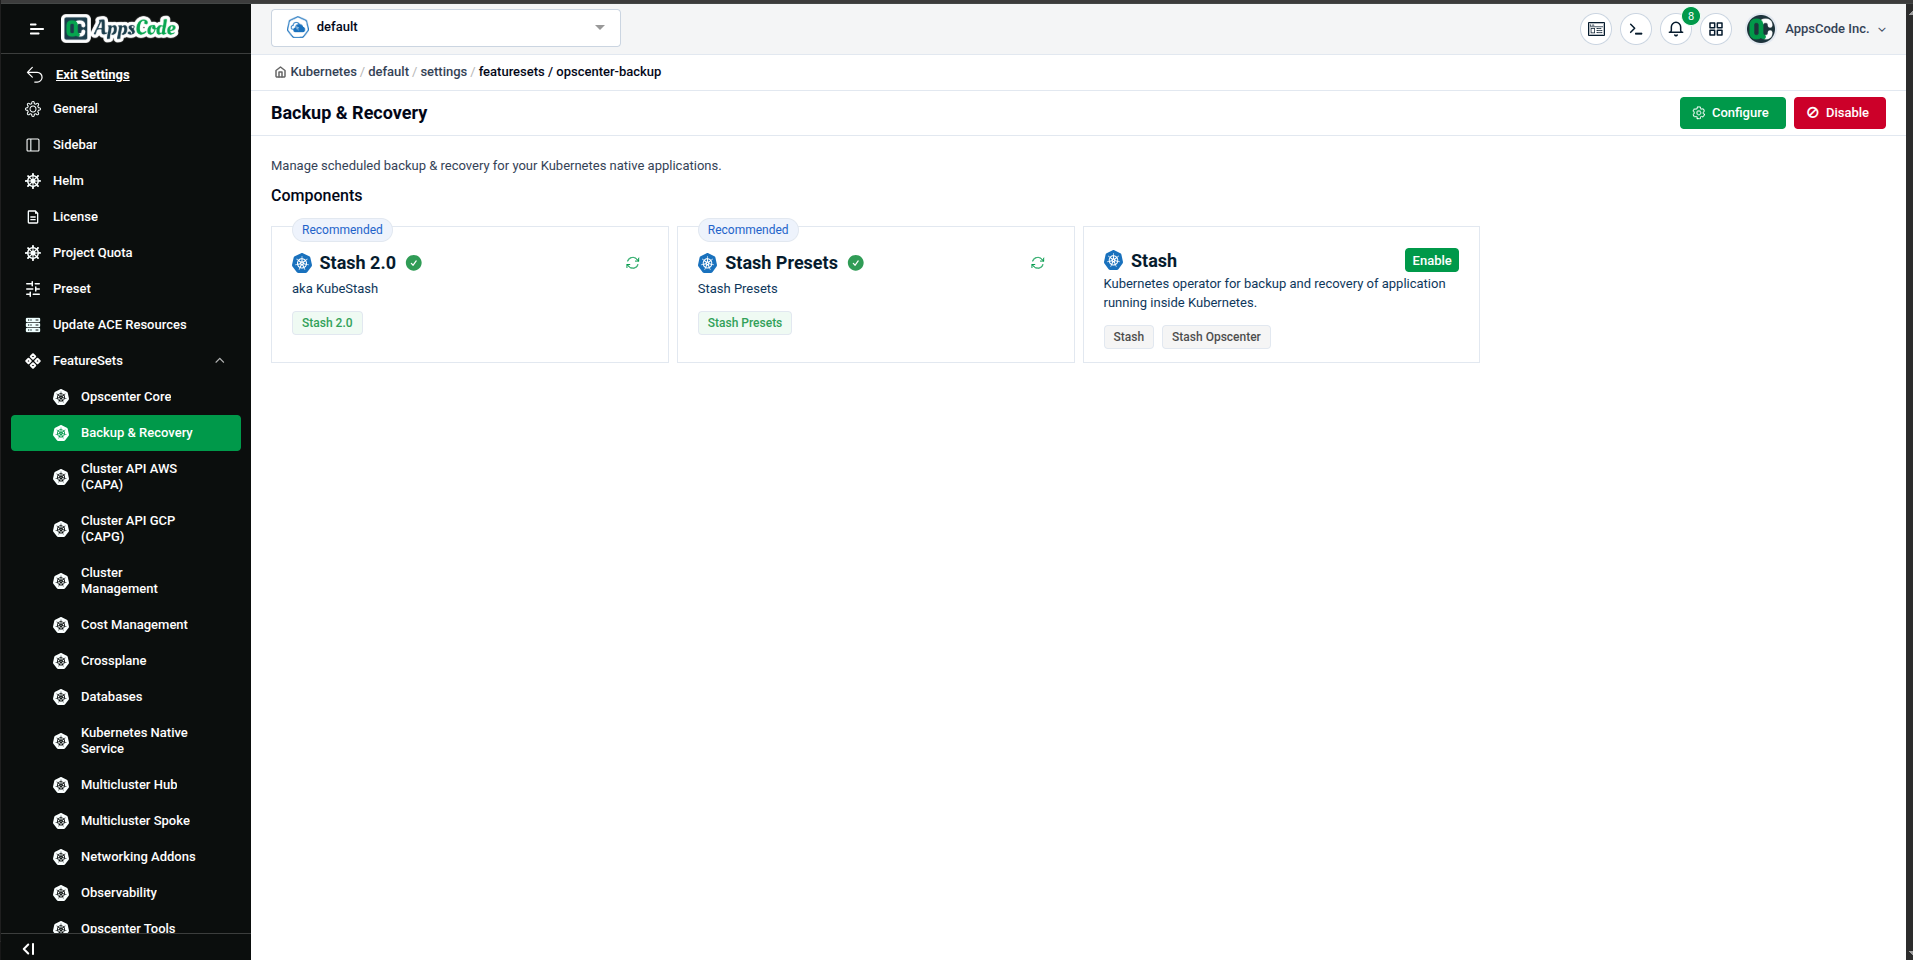
Task: Click the refresh icon on Stash 2.0 card
Action: pyautogui.click(x=632, y=262)
